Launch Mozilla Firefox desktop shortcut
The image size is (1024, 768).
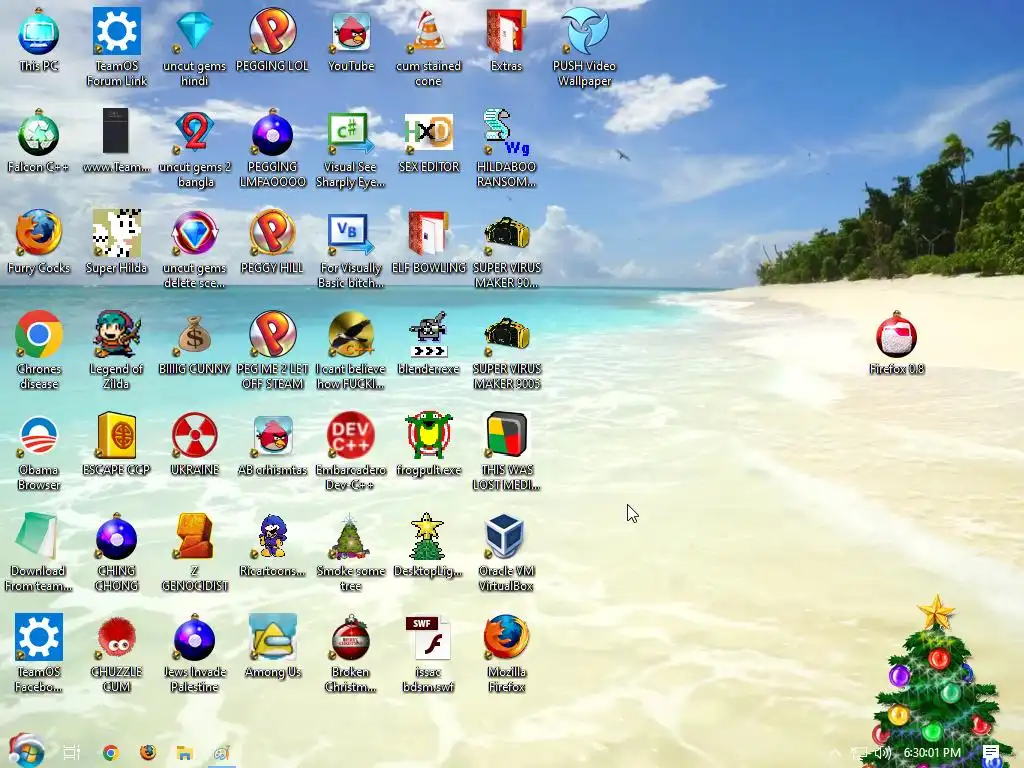tap(506, 652)
